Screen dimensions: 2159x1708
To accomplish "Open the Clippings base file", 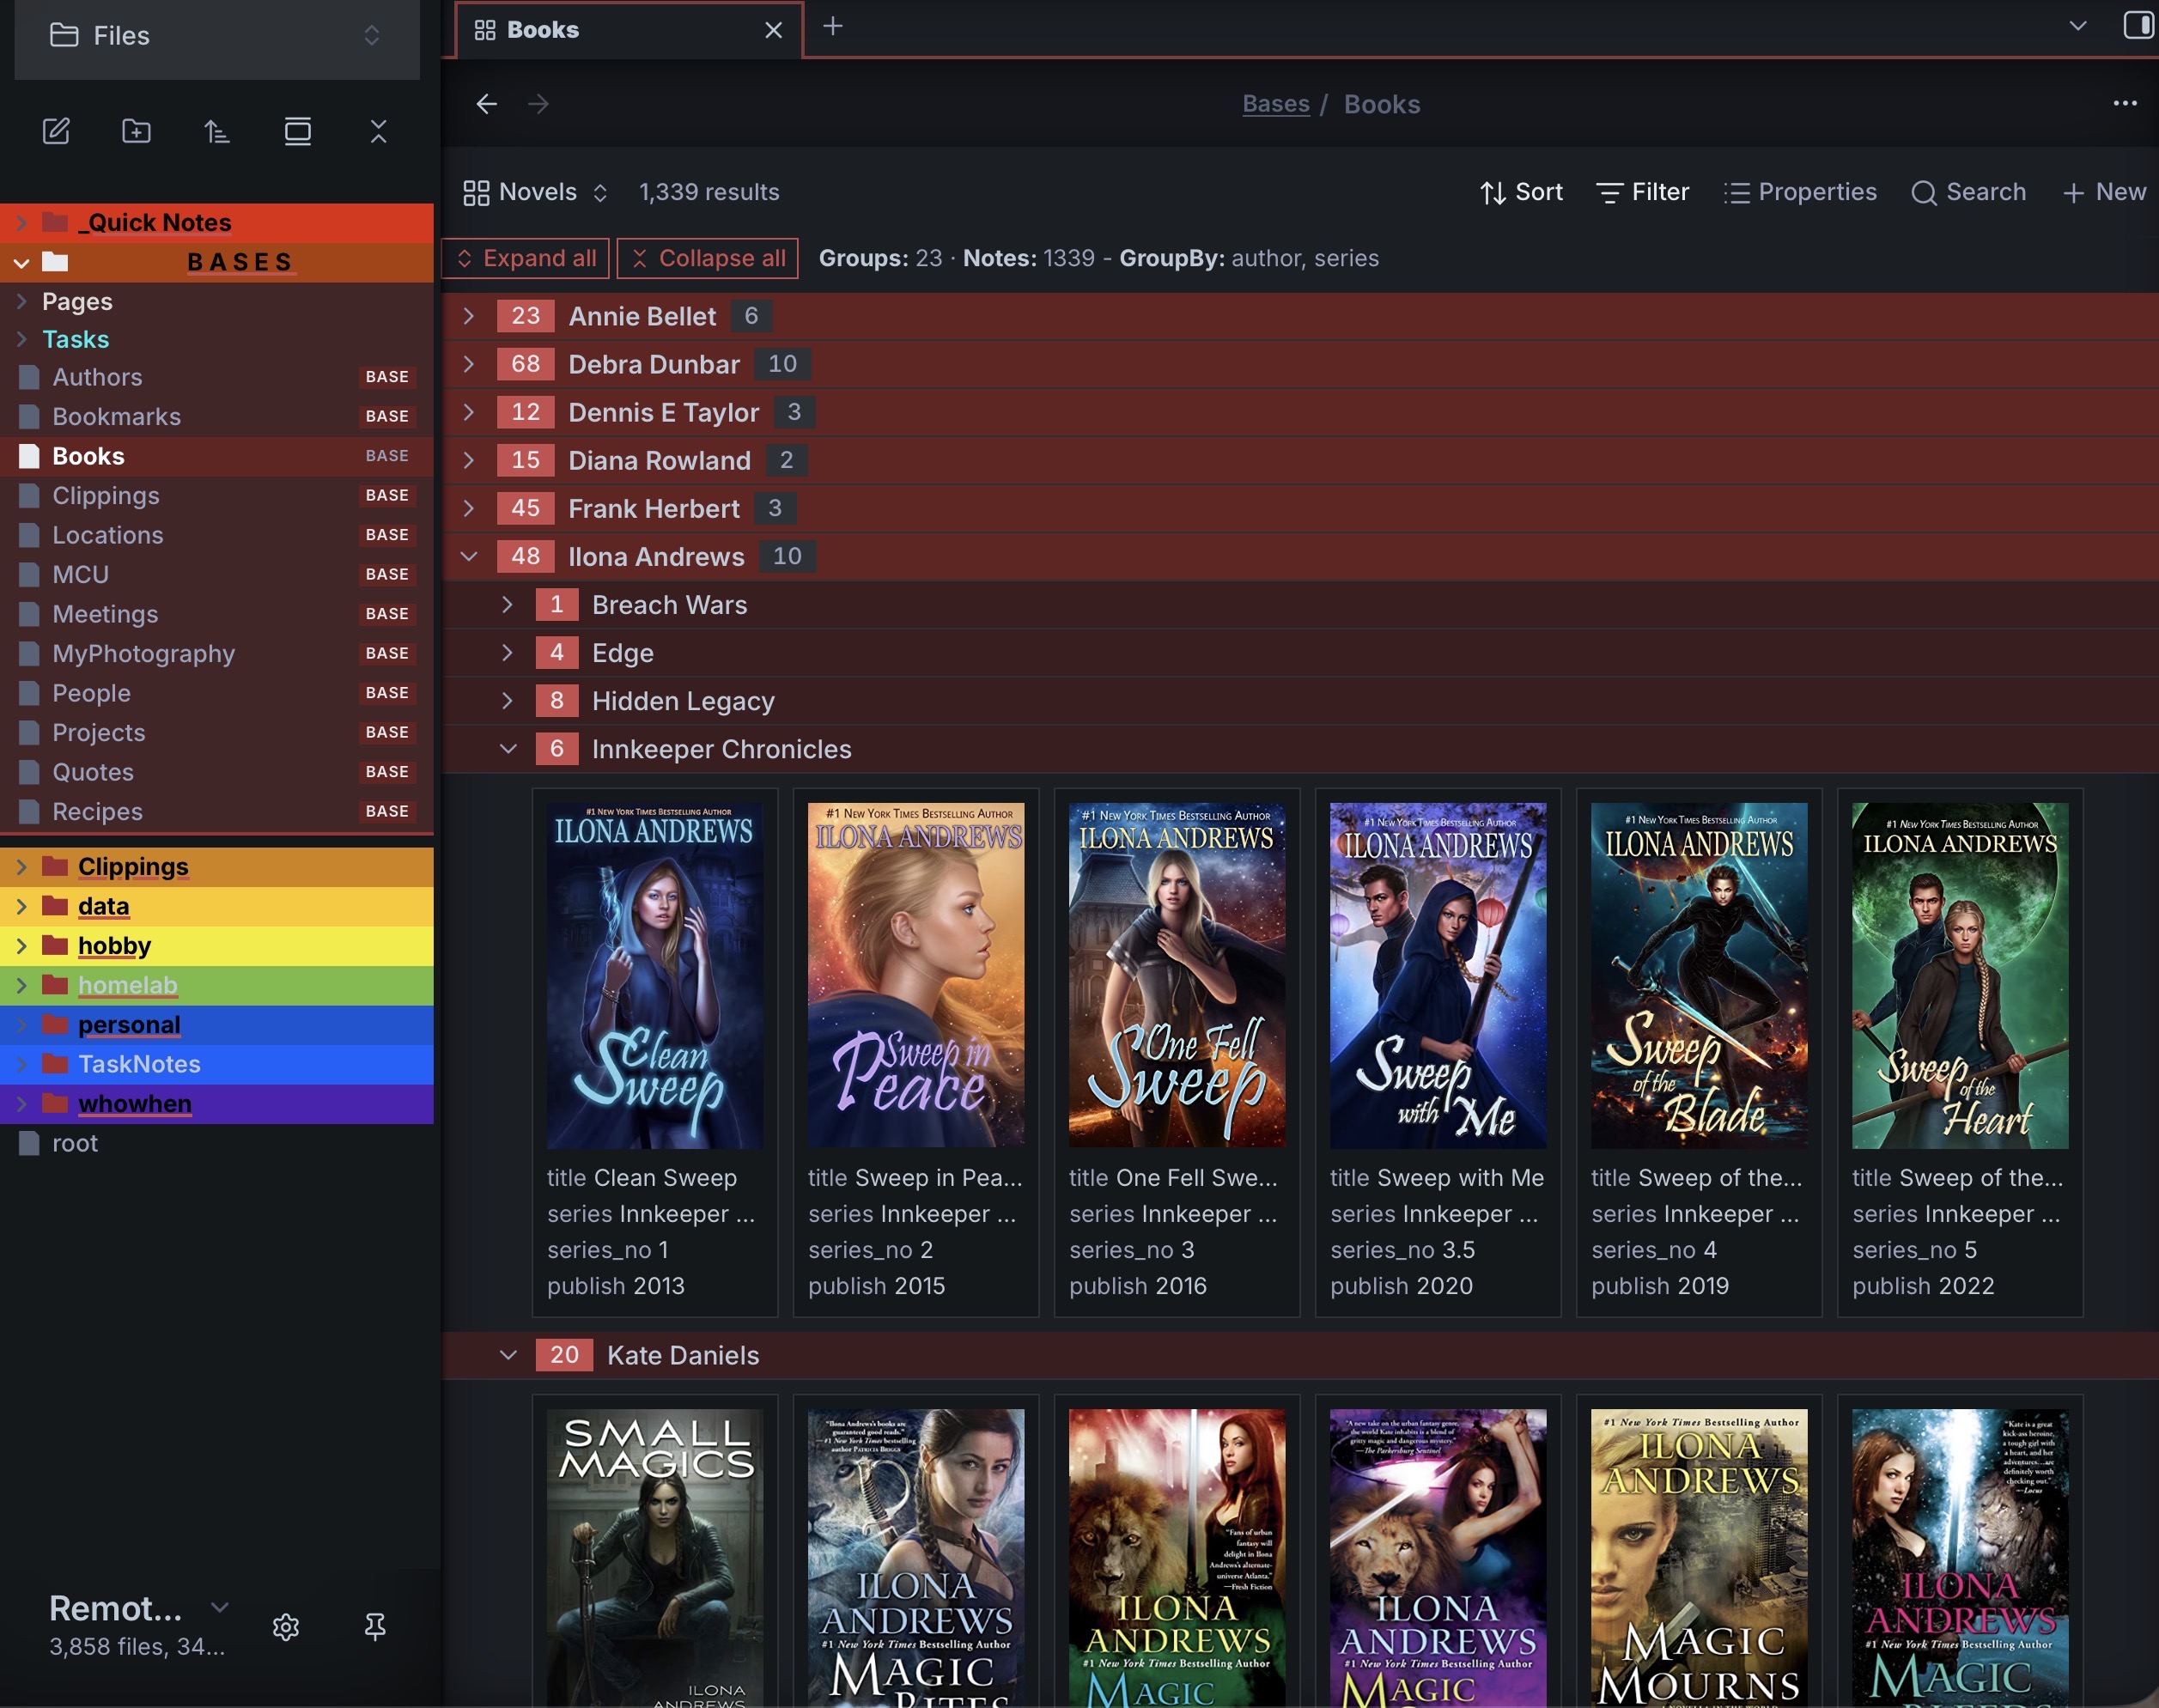I will coord(216,495).
